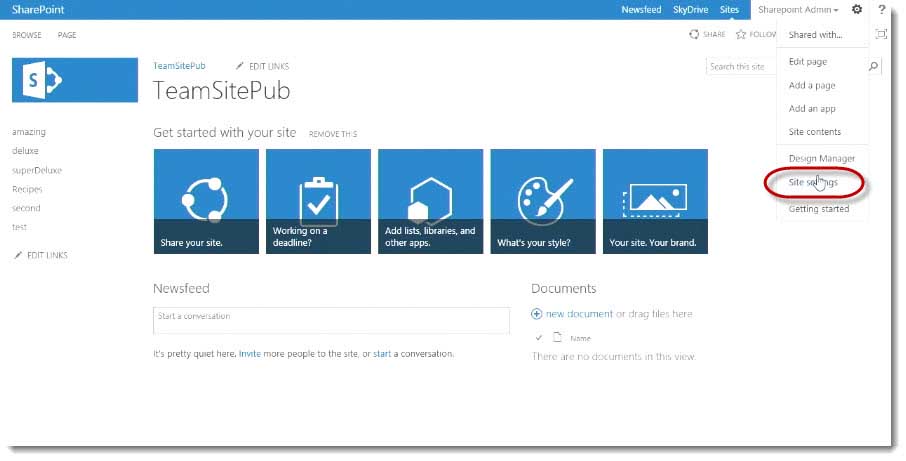Open the settings gear icon

pyautogui.click(x=857, y=9)
